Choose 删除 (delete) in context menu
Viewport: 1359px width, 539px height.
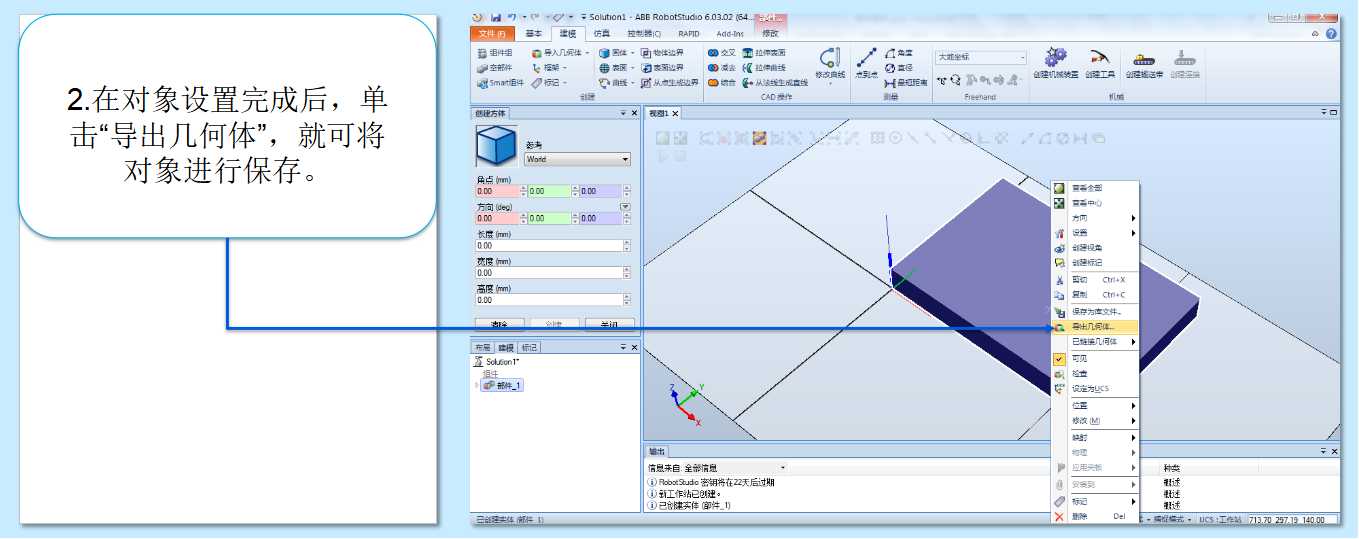click(1095, 516)
